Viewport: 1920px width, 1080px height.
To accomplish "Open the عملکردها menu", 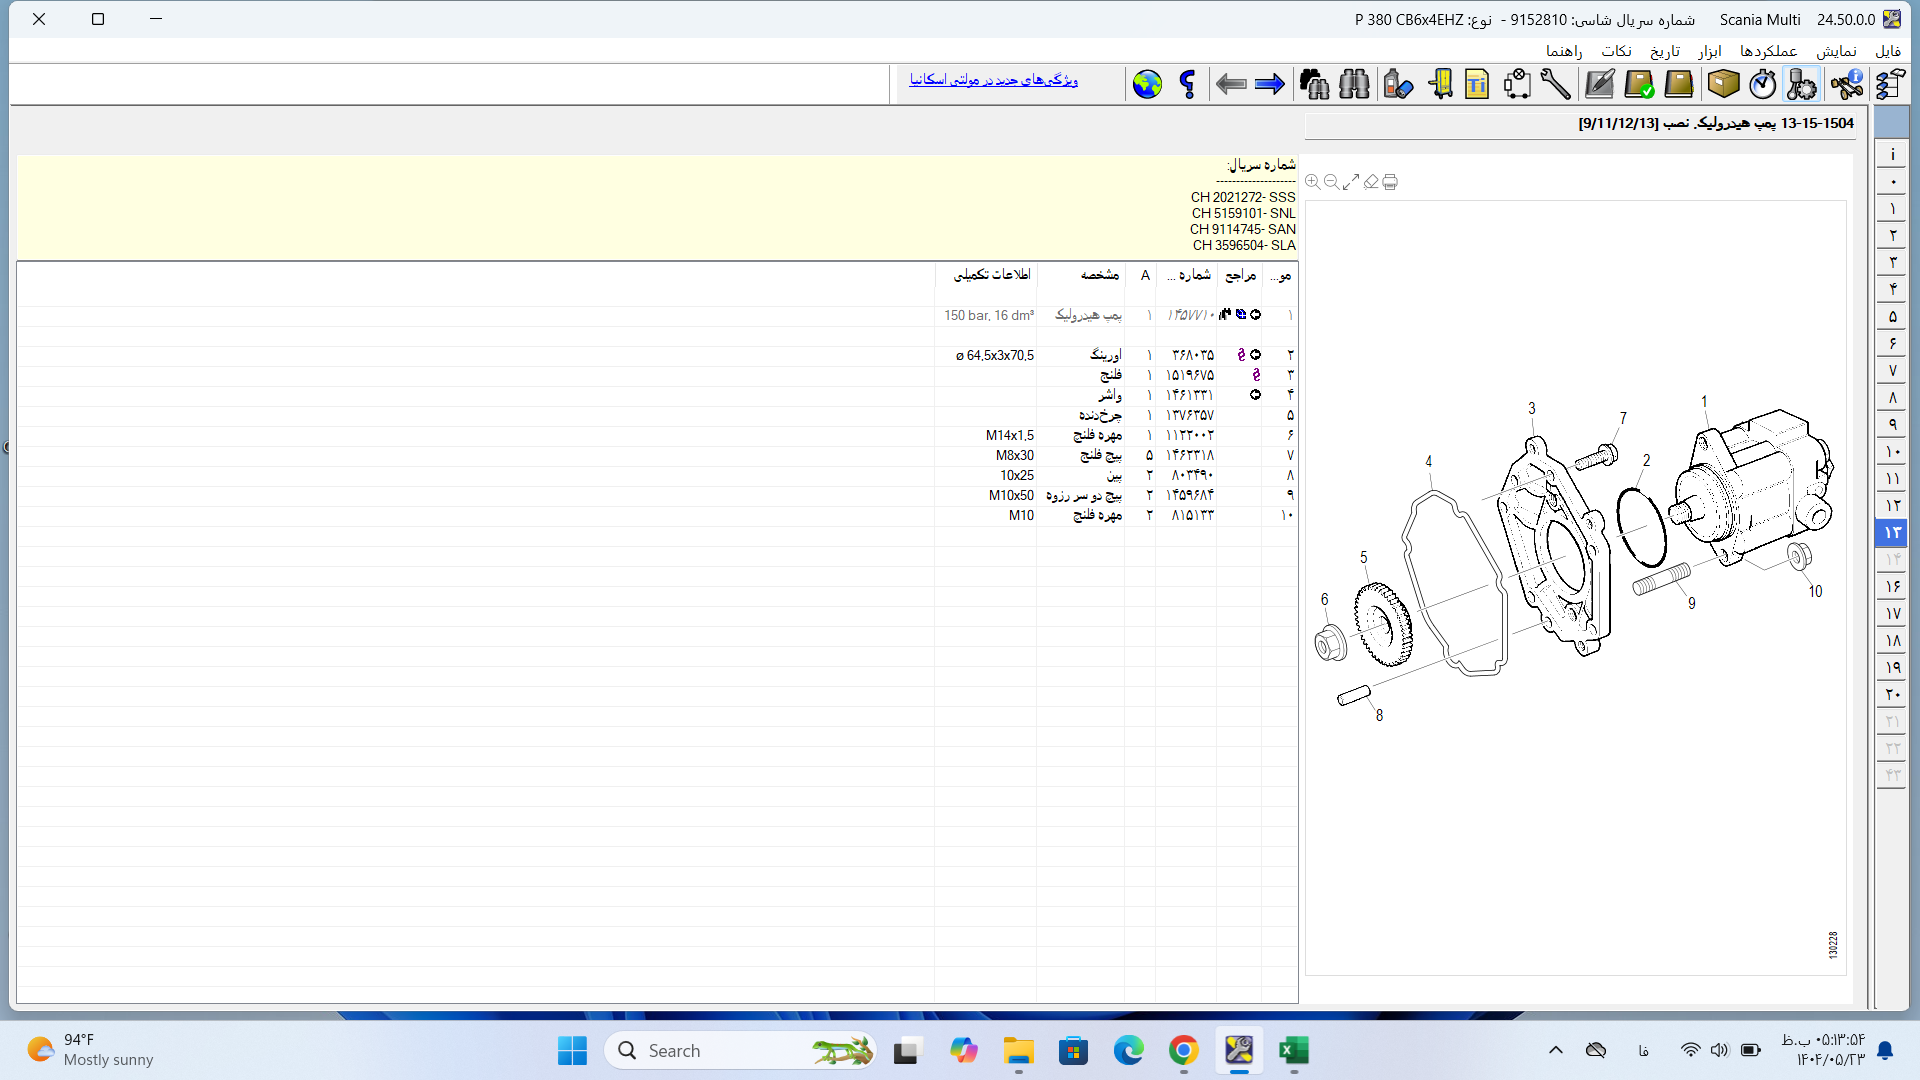I will pyautogui.click(x=1768, y=51).
